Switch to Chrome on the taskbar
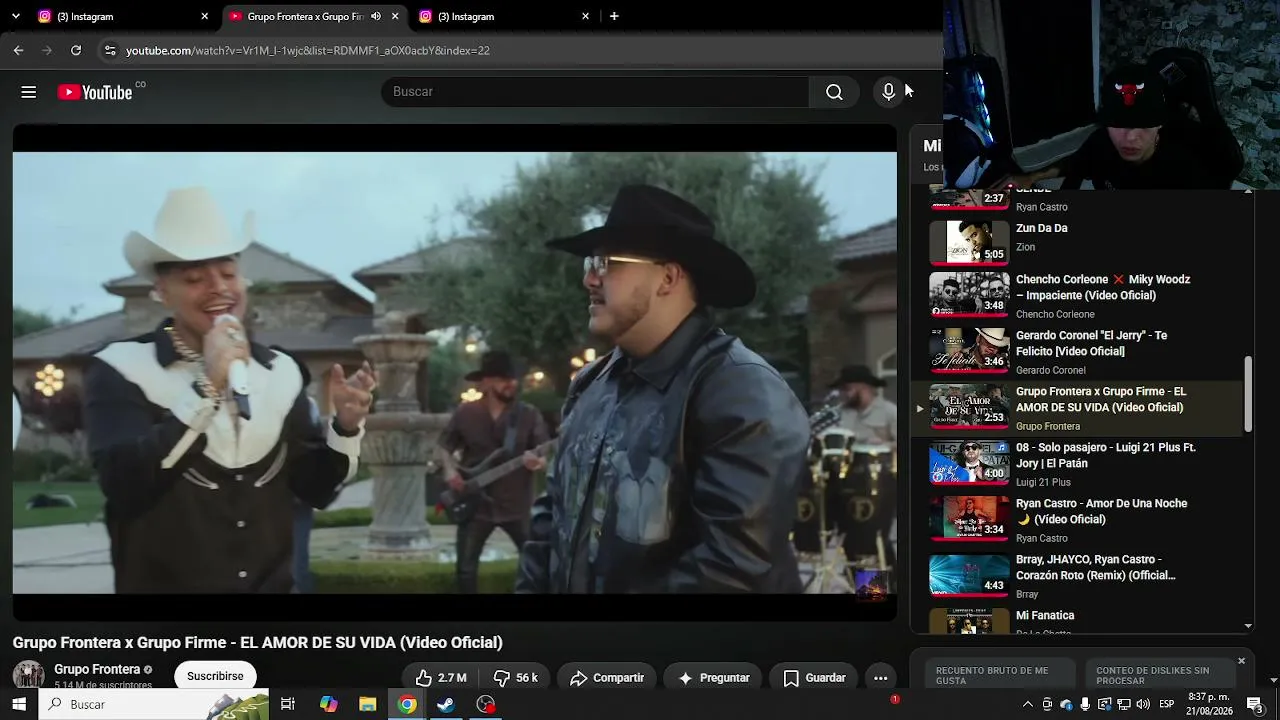 (407, 704)
